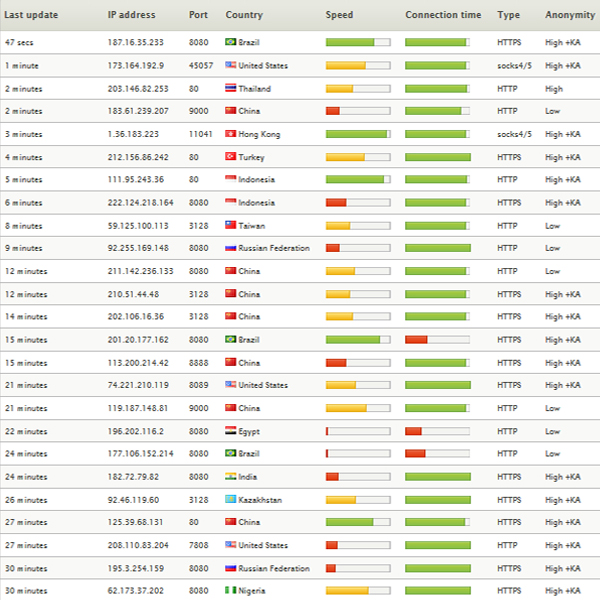Select the Port column header

(x=198, y=15)
